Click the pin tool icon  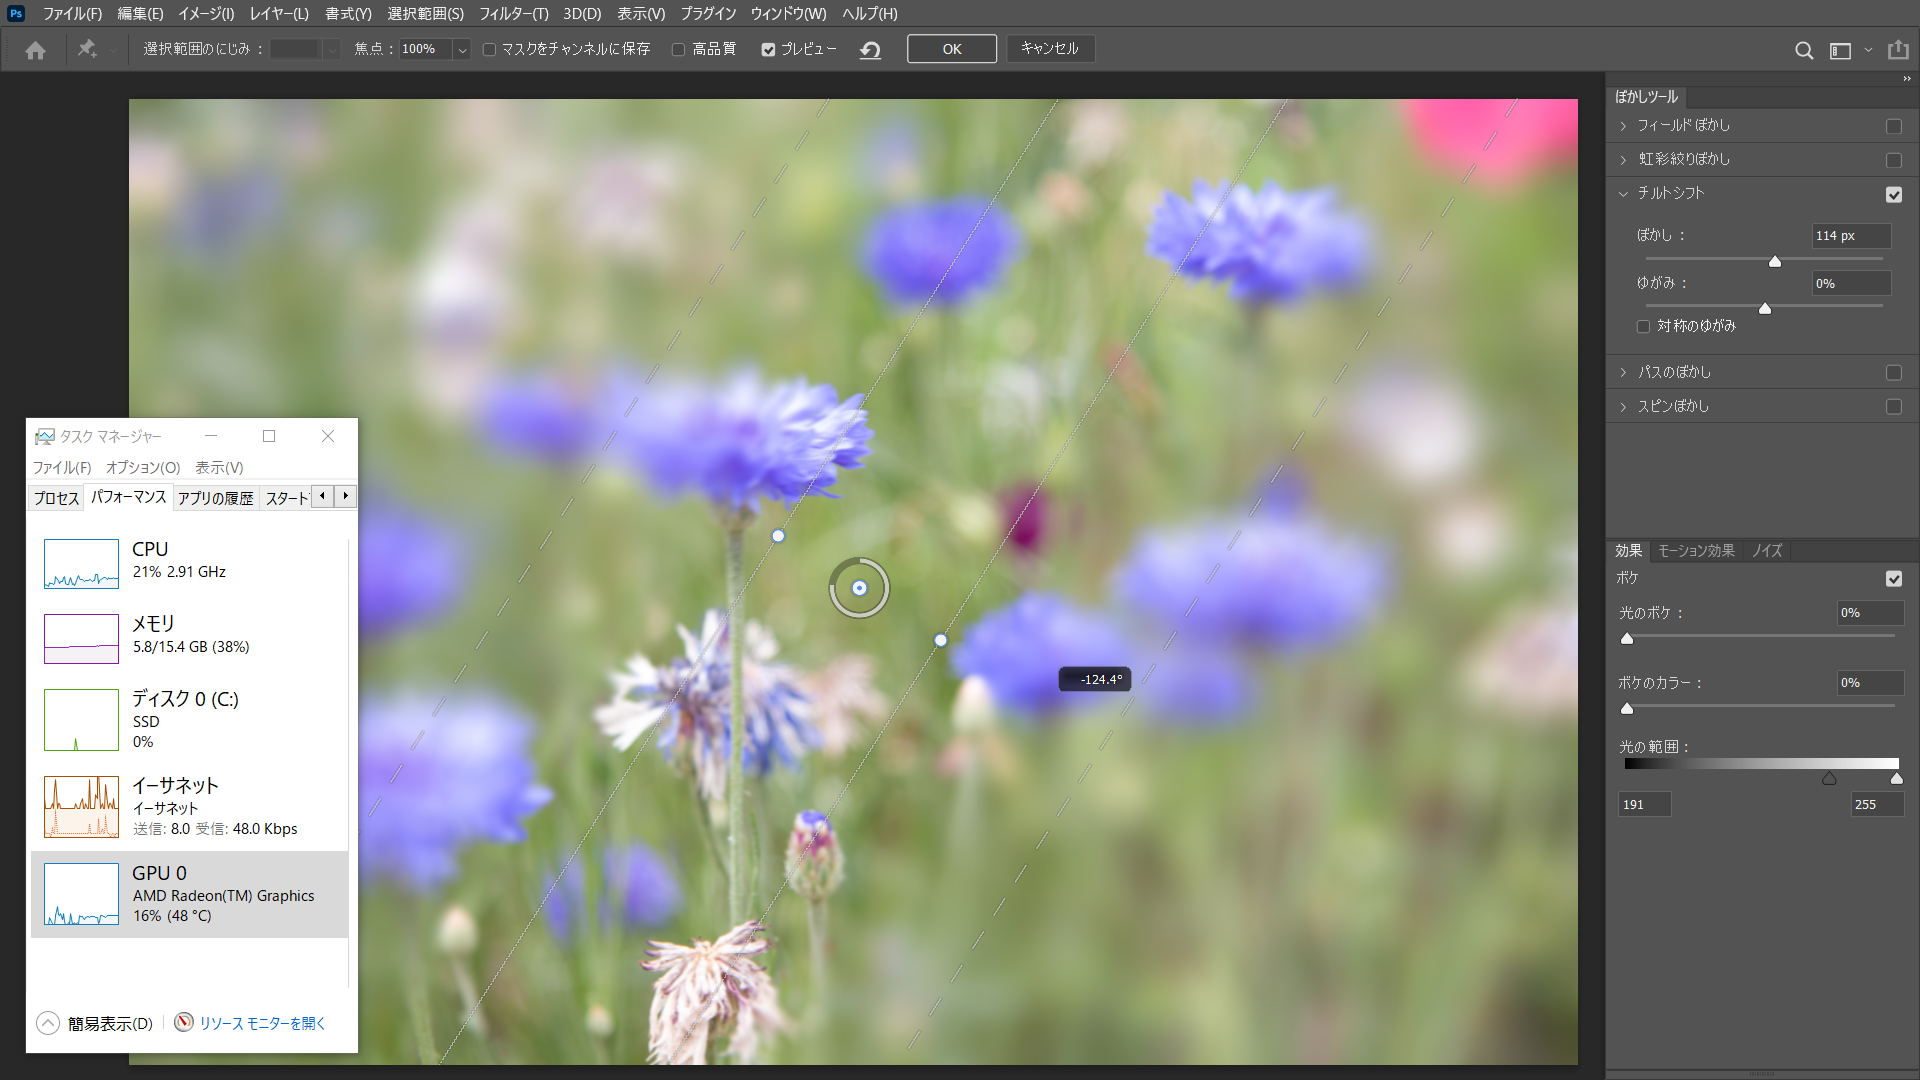(87, 49)
